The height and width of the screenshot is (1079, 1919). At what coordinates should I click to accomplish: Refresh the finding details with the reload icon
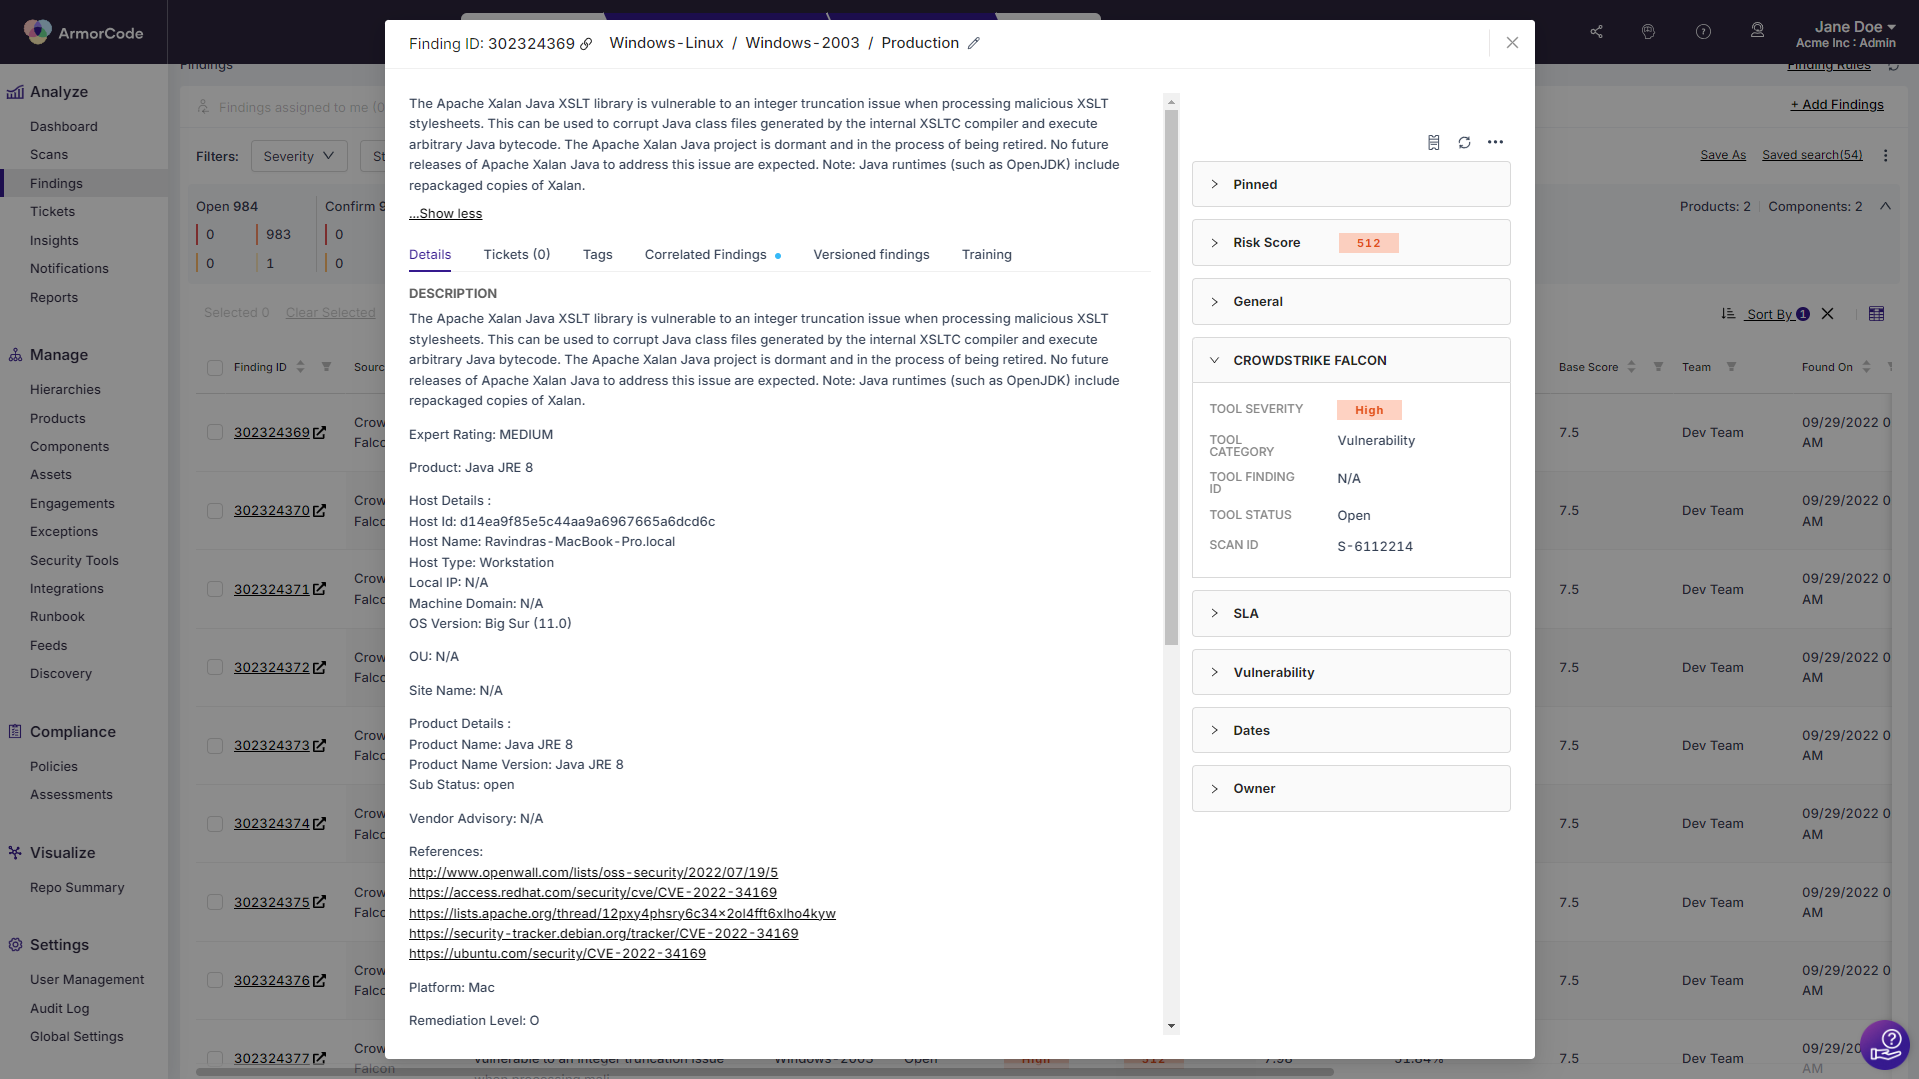click(1464, 142)
